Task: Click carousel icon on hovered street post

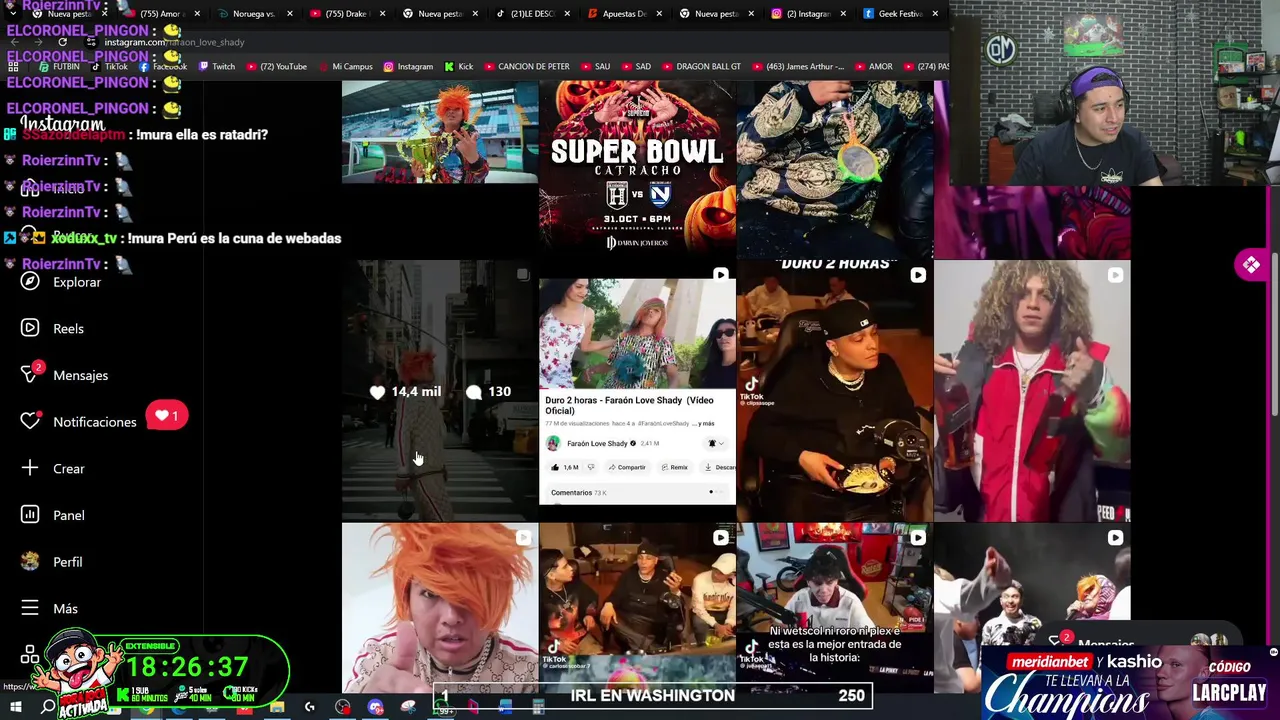Action: pos(522,275)
